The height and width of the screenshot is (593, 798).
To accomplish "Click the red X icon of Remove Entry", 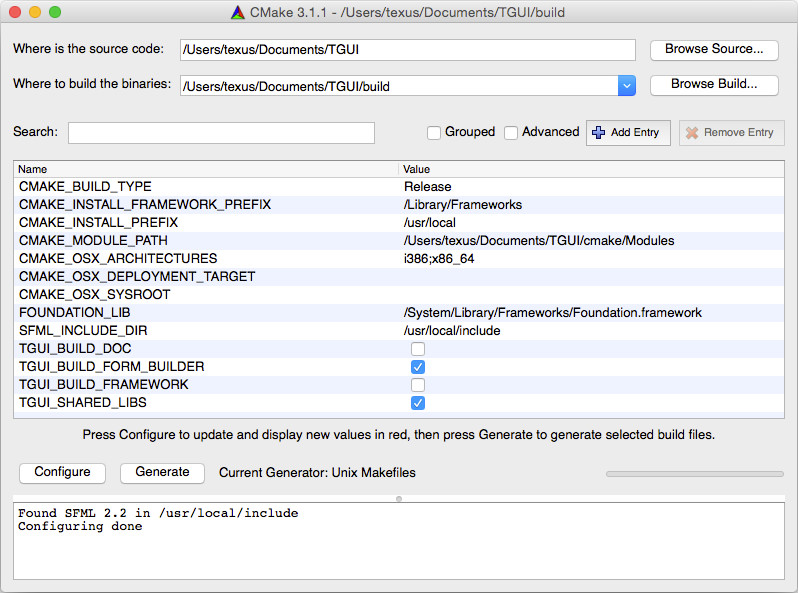I will coord(692,133).
